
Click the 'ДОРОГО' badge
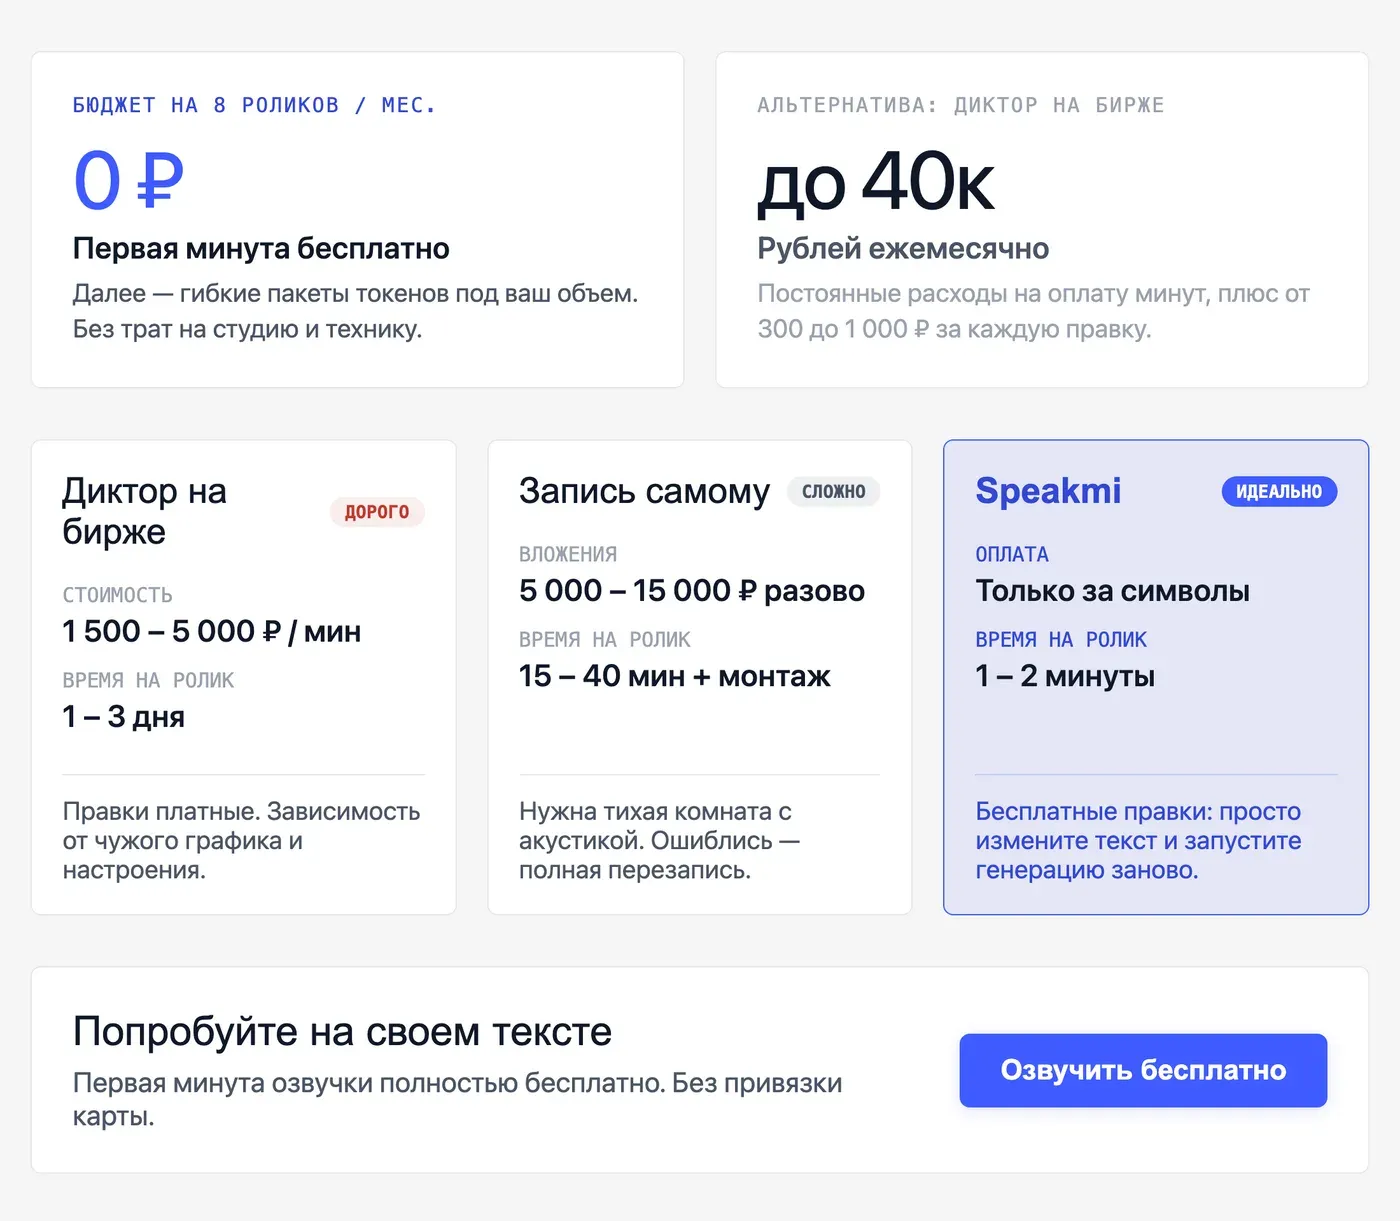(x=377, y=512)
